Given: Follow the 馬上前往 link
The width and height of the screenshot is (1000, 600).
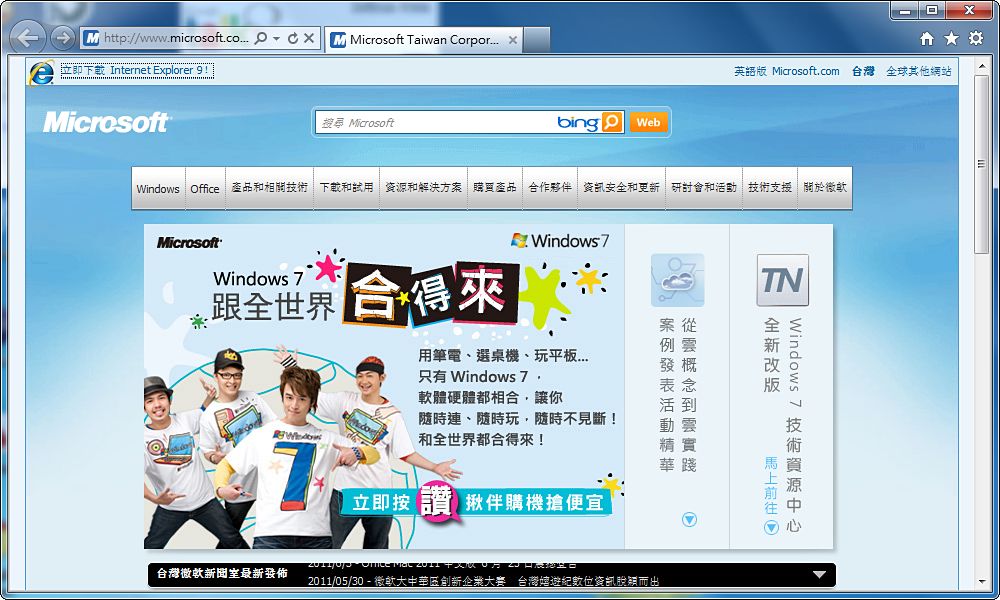Looking at the screenshot, I should tap(771, 486).
